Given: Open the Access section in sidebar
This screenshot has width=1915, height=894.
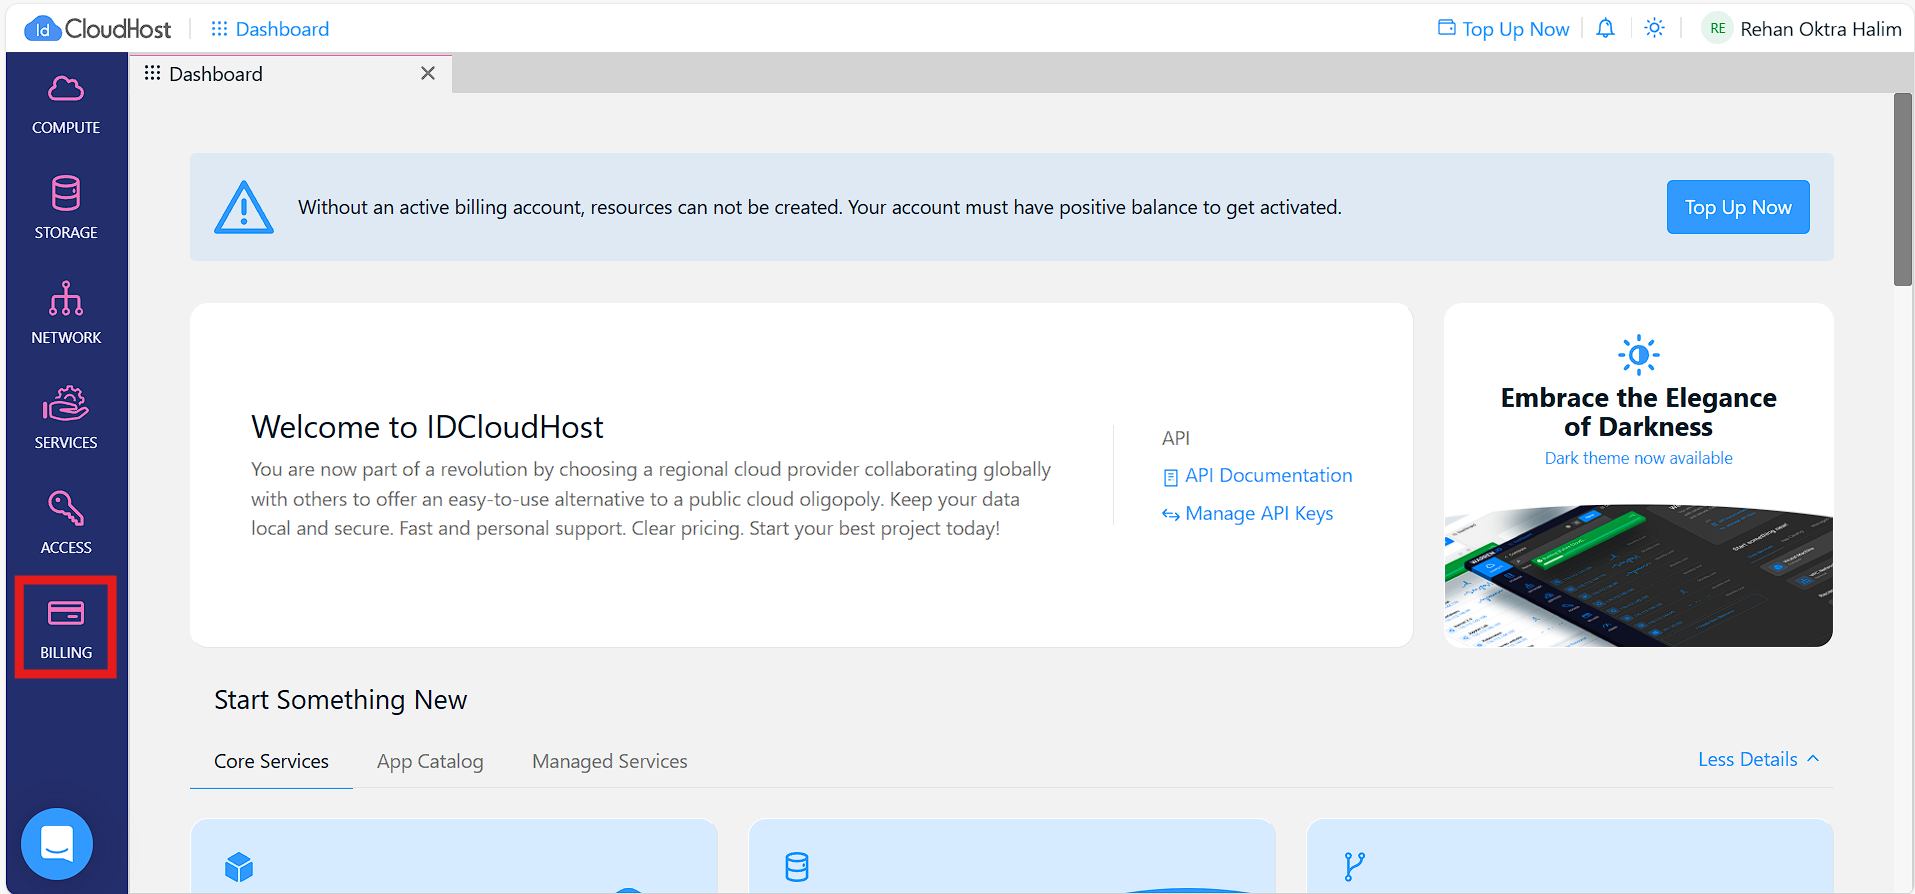Looking at the screenshot, I should (66, 524).
